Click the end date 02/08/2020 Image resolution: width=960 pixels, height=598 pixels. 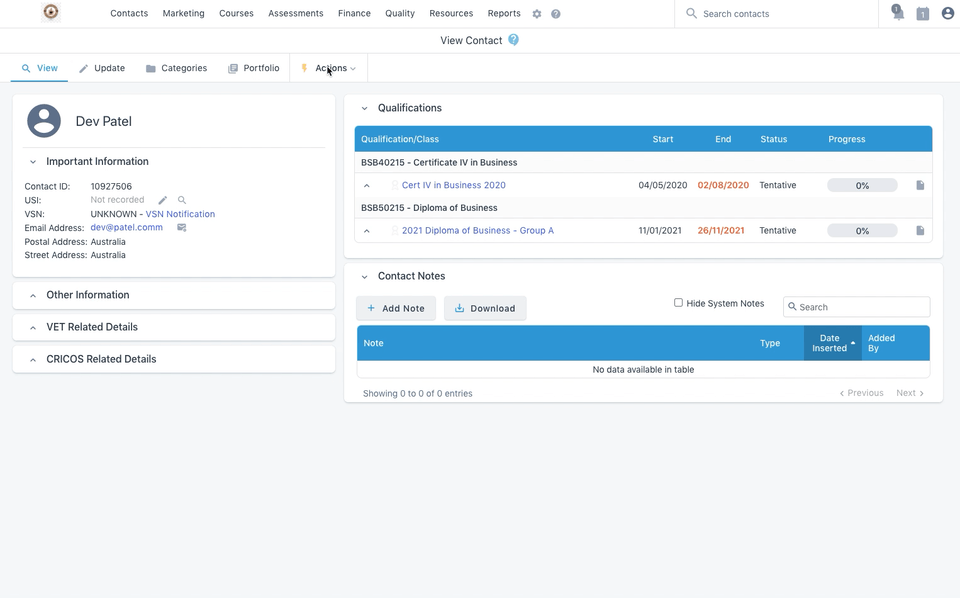tap(723, 185)
